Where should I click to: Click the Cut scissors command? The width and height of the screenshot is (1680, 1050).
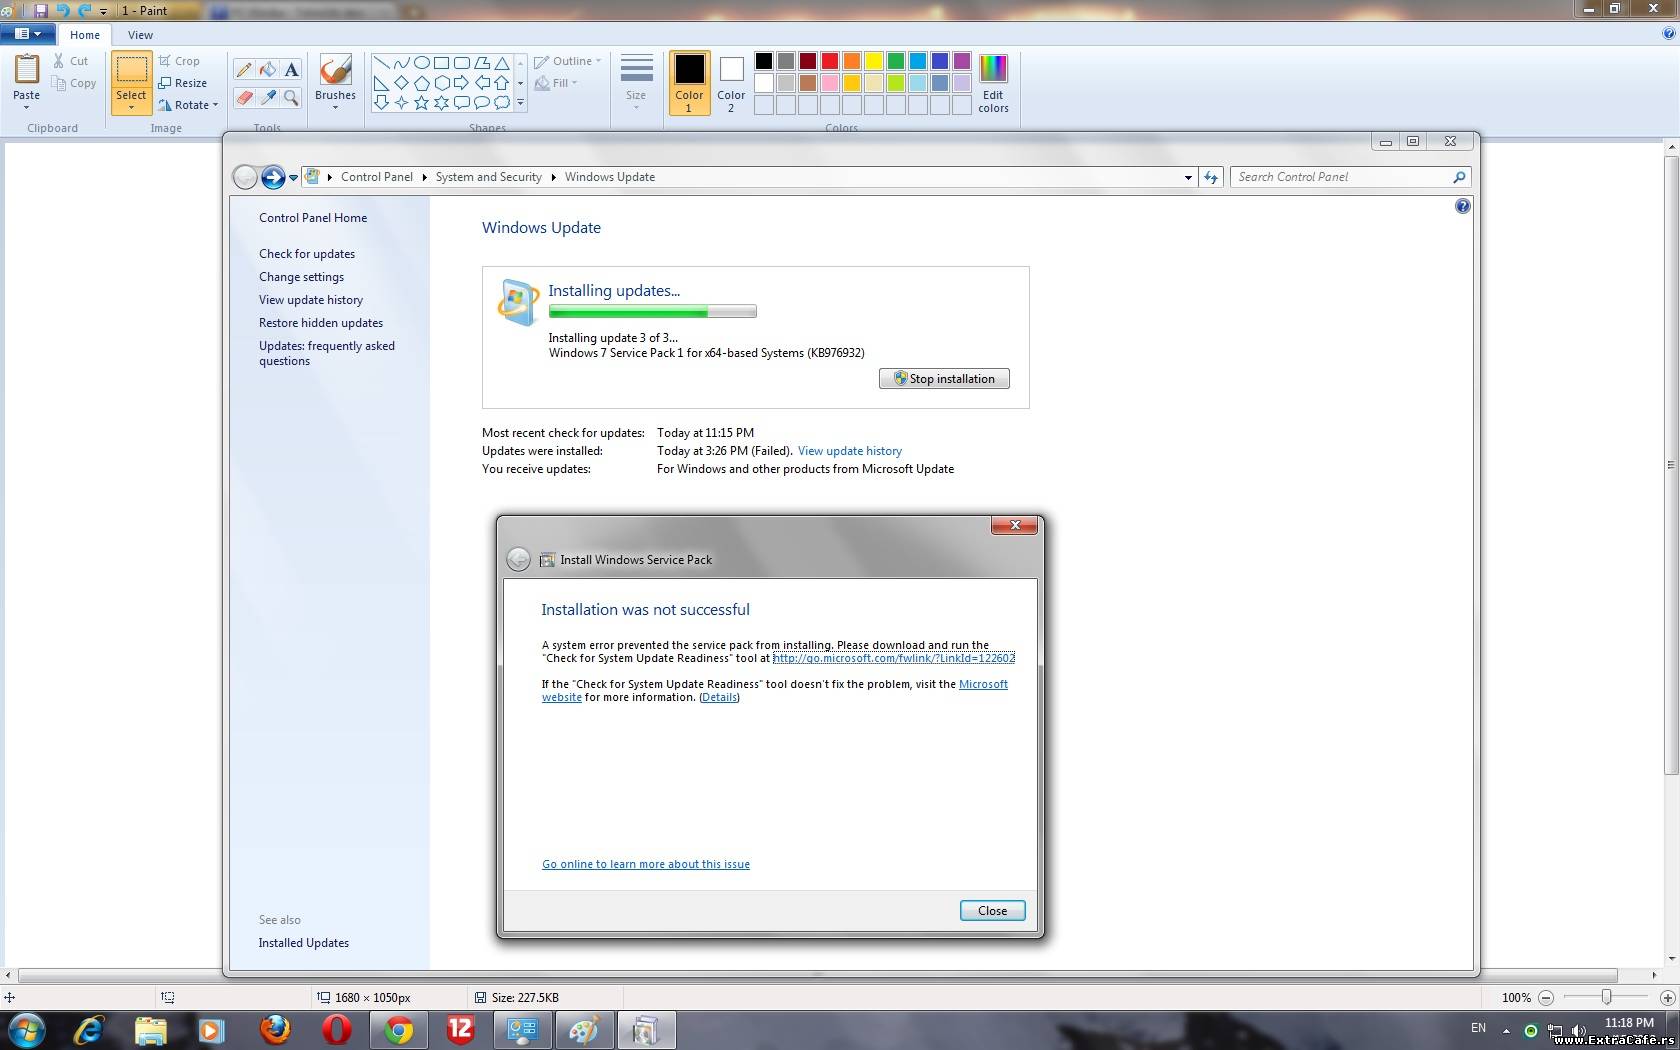(x=71, y=61)
